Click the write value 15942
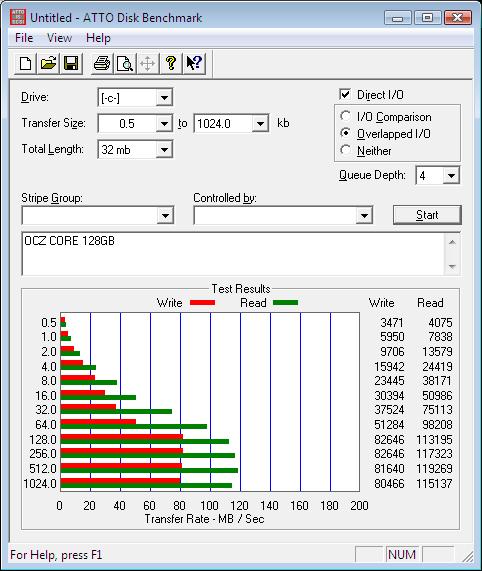Viewport: 482px width, 571px height. point(389,366)
